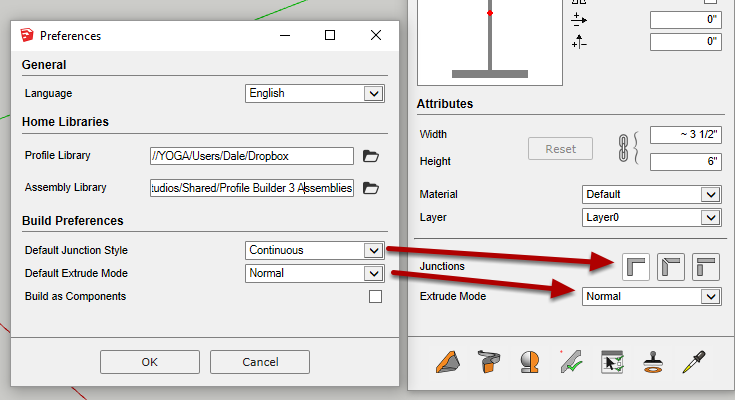Browse for Profile Library folder
The width and height of the screenshot is (735, 400).
tap(371, 155)
